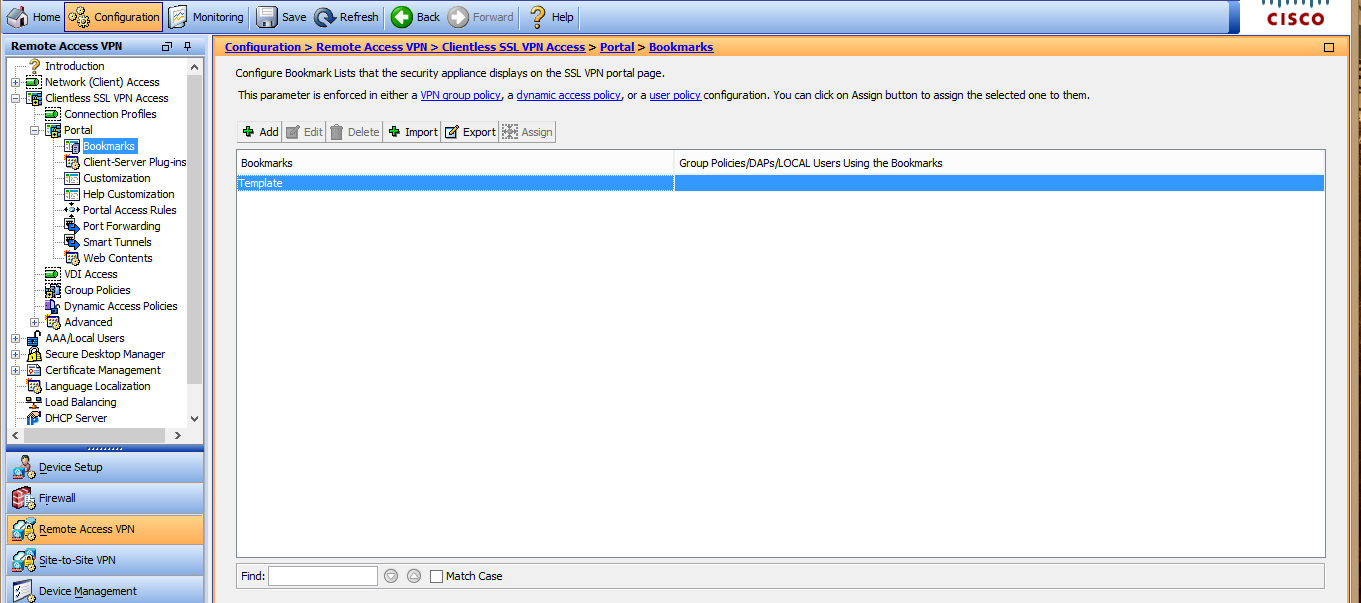
Task: Save the running configuration
Action: [281, 17]
